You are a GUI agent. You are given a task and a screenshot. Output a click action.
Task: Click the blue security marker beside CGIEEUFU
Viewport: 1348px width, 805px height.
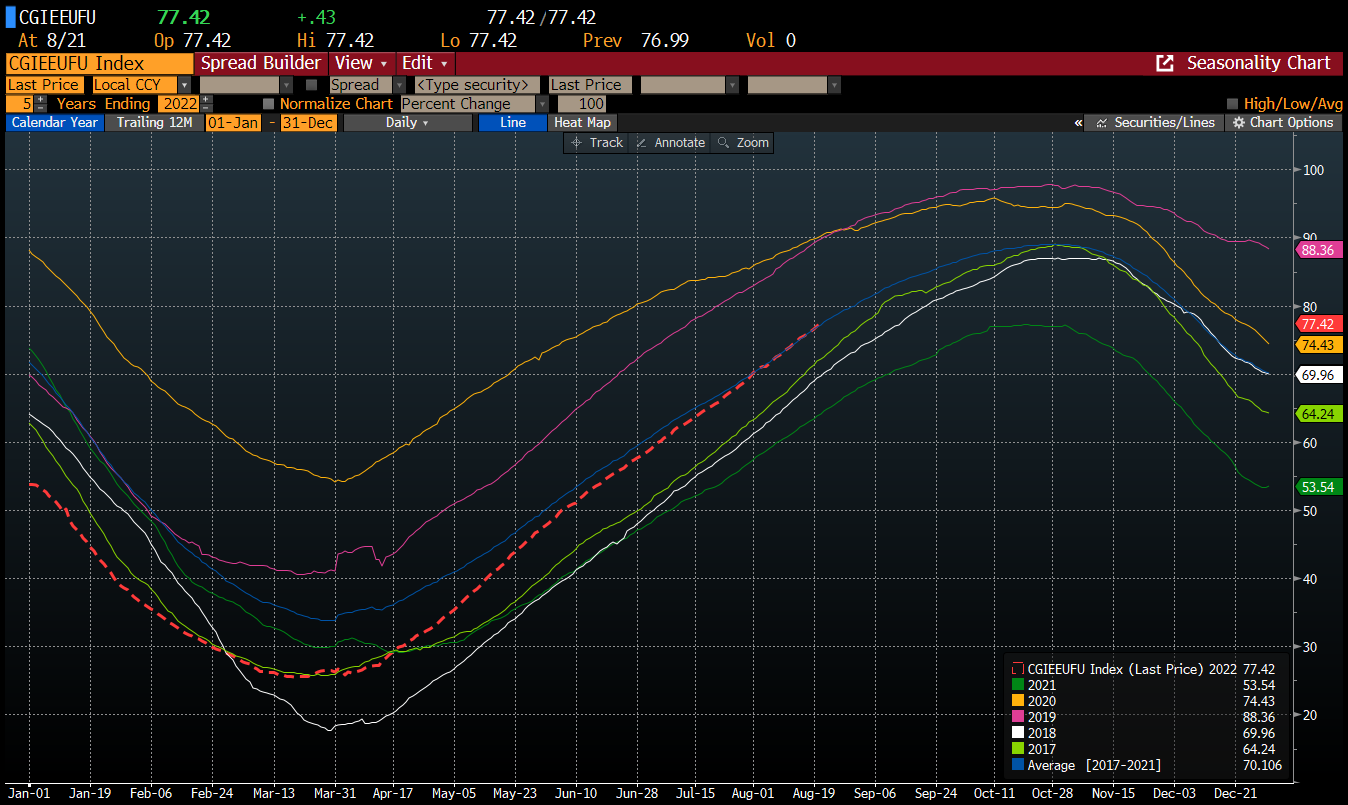[11, 17]
